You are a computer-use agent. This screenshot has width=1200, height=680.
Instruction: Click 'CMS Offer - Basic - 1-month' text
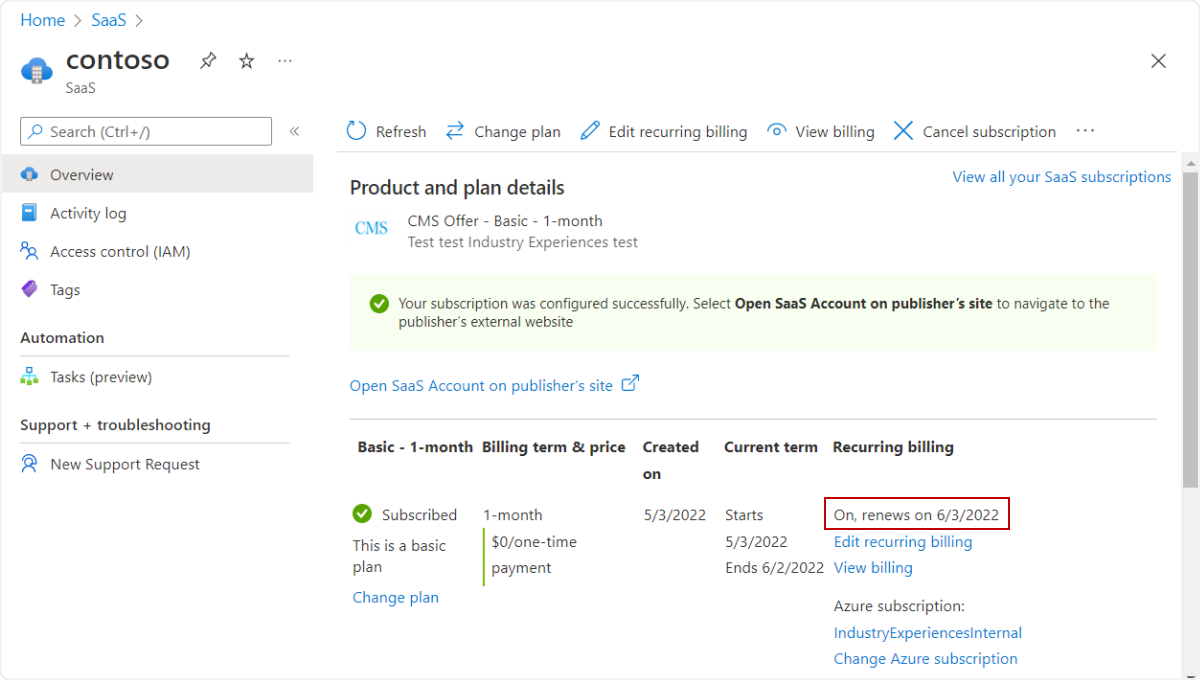[505, 221]
